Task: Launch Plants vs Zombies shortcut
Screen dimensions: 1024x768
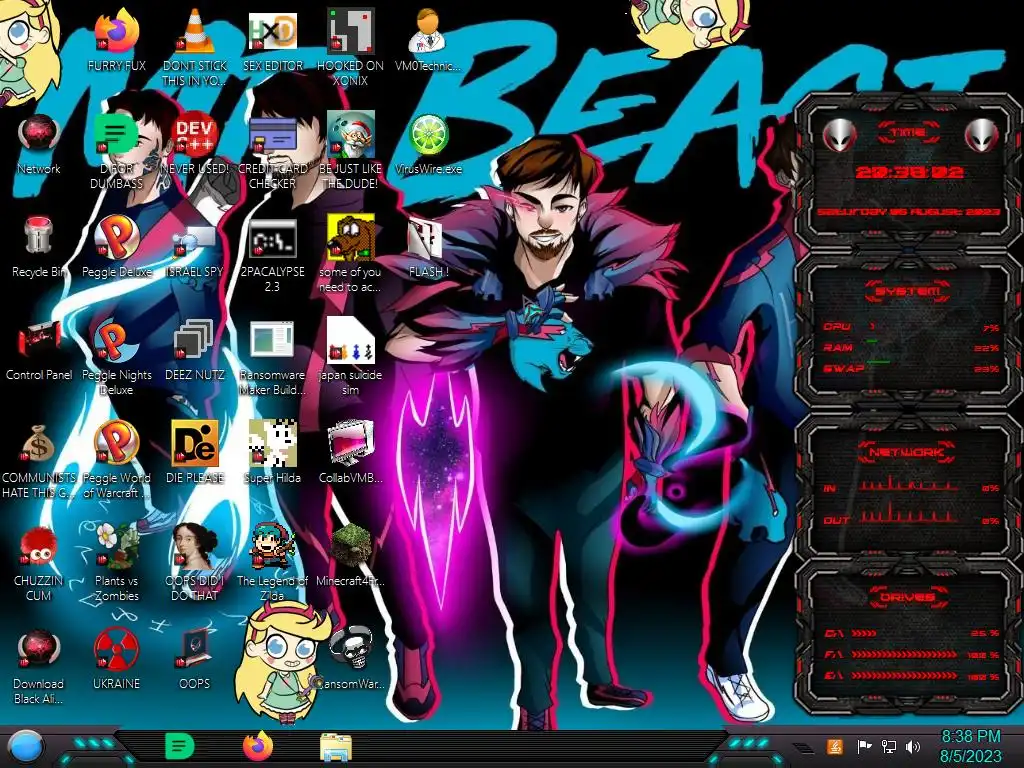Action: (116, 547)
